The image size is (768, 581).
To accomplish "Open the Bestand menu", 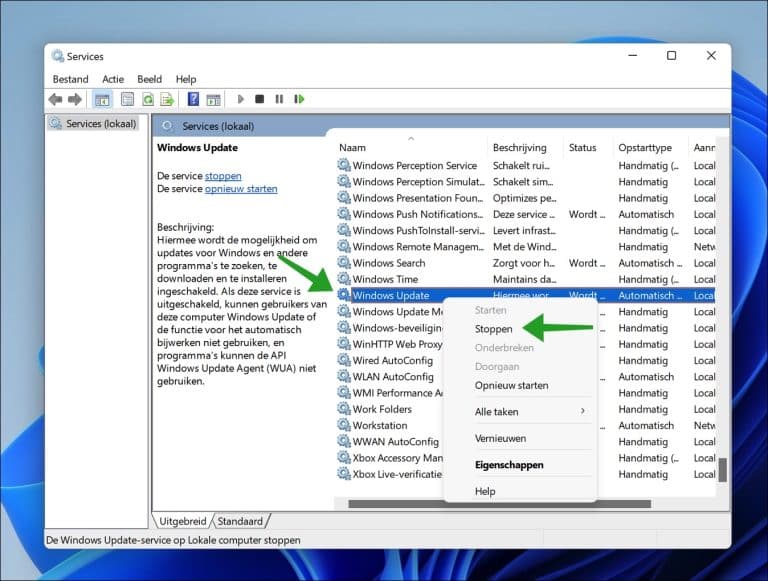I will (71, 79).
